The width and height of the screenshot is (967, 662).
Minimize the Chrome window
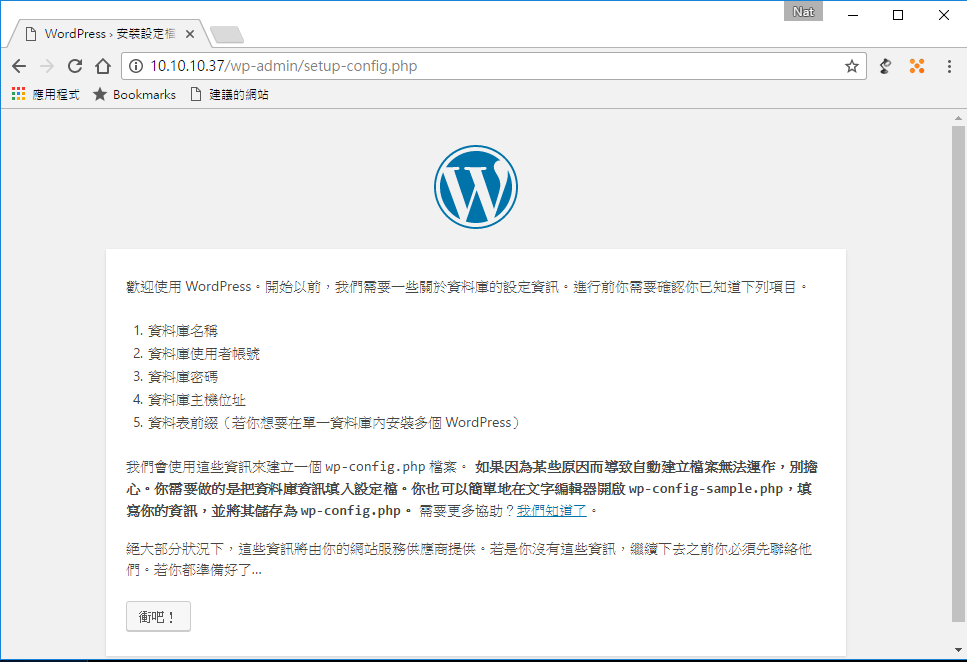coord(853,15)
